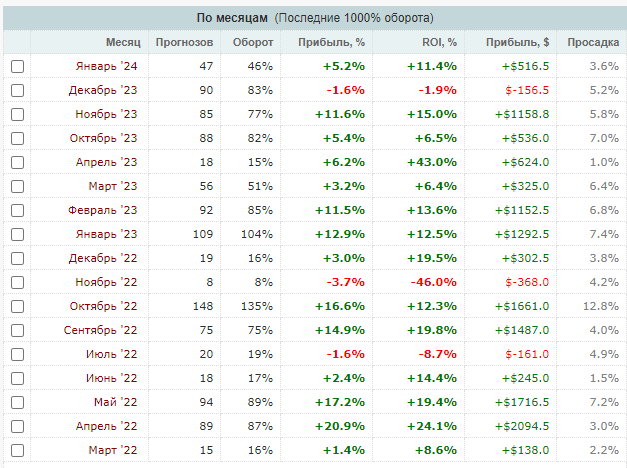Check the box beside Март '22
This screenshot has width=627, height=468.
[17, 450]
